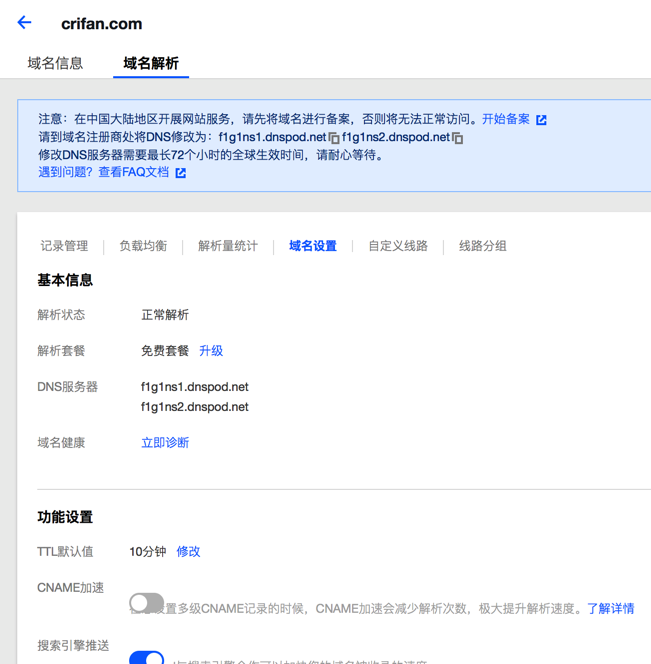Click the CNAME加速 label

[71, 588]
